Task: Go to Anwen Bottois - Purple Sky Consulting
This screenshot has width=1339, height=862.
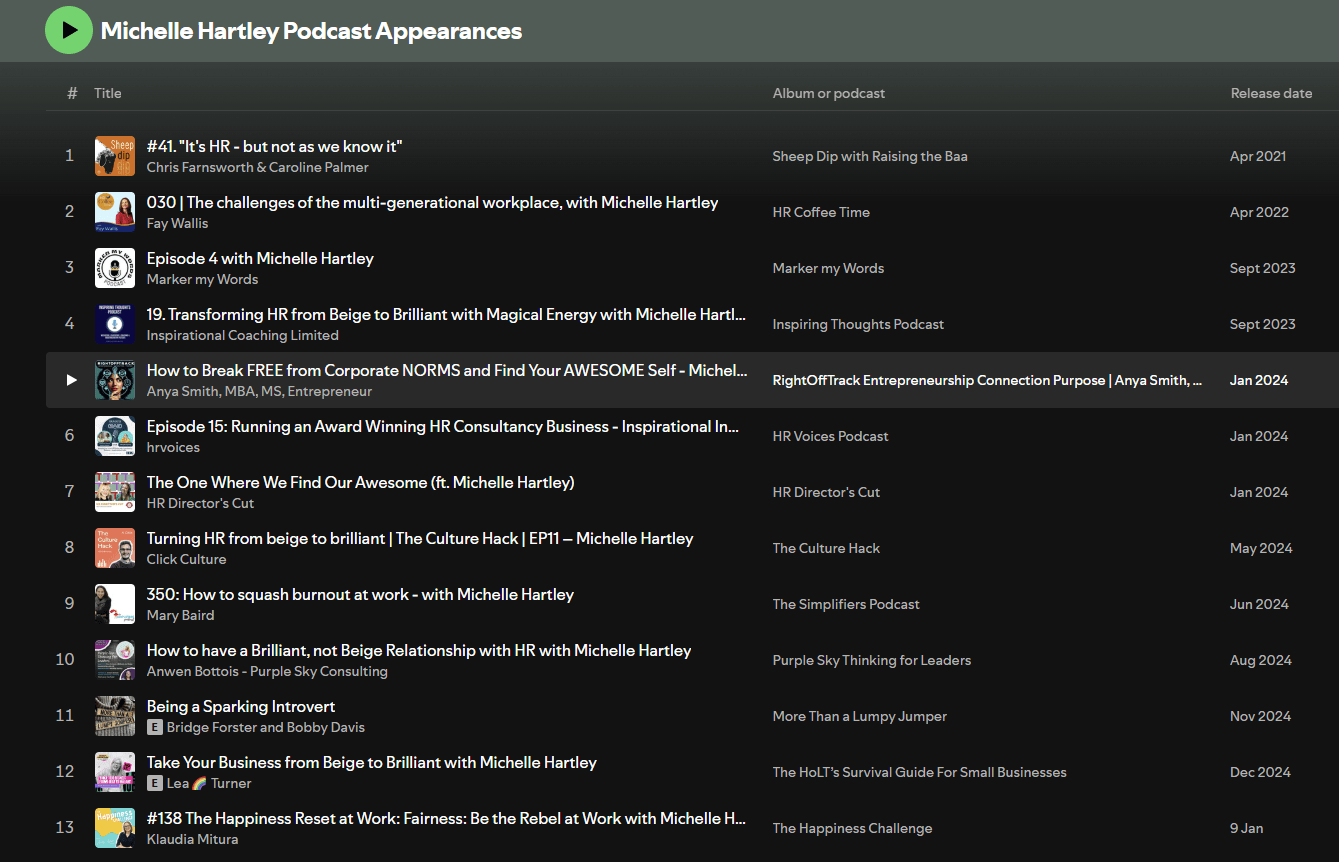Action: point(267,671)
